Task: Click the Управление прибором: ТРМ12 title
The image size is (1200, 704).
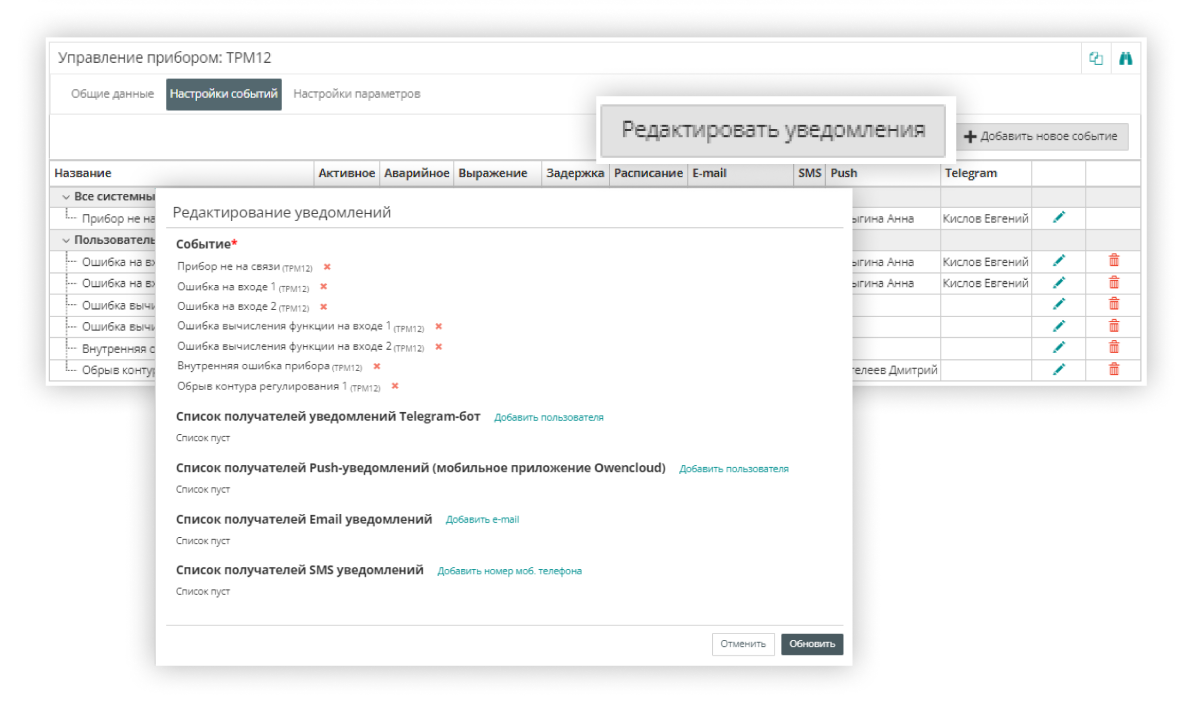Action: tap(165, 59)
